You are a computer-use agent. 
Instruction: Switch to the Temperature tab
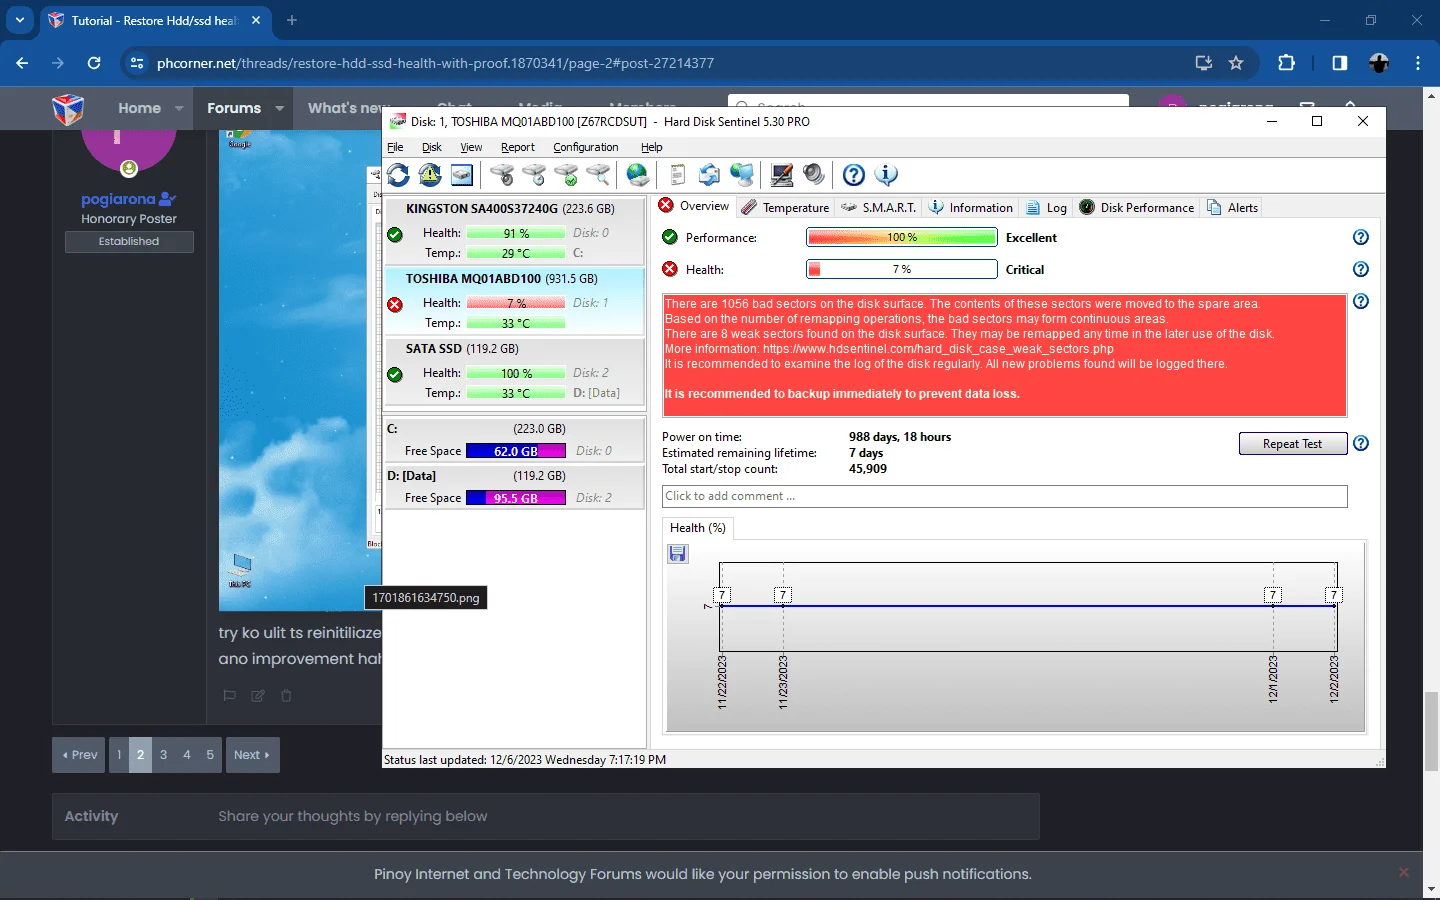(x=786, y=207)
